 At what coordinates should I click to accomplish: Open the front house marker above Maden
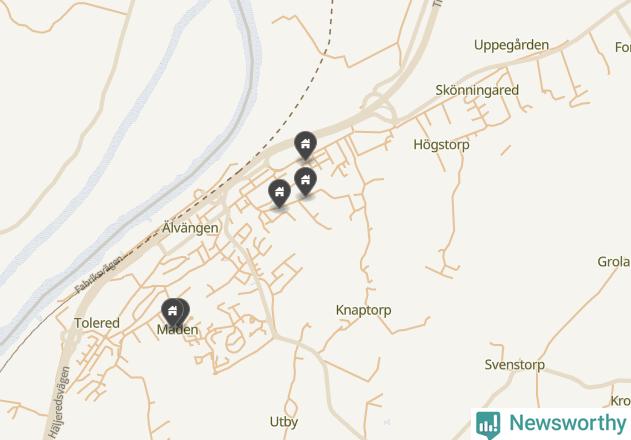[x=172, y=312]
